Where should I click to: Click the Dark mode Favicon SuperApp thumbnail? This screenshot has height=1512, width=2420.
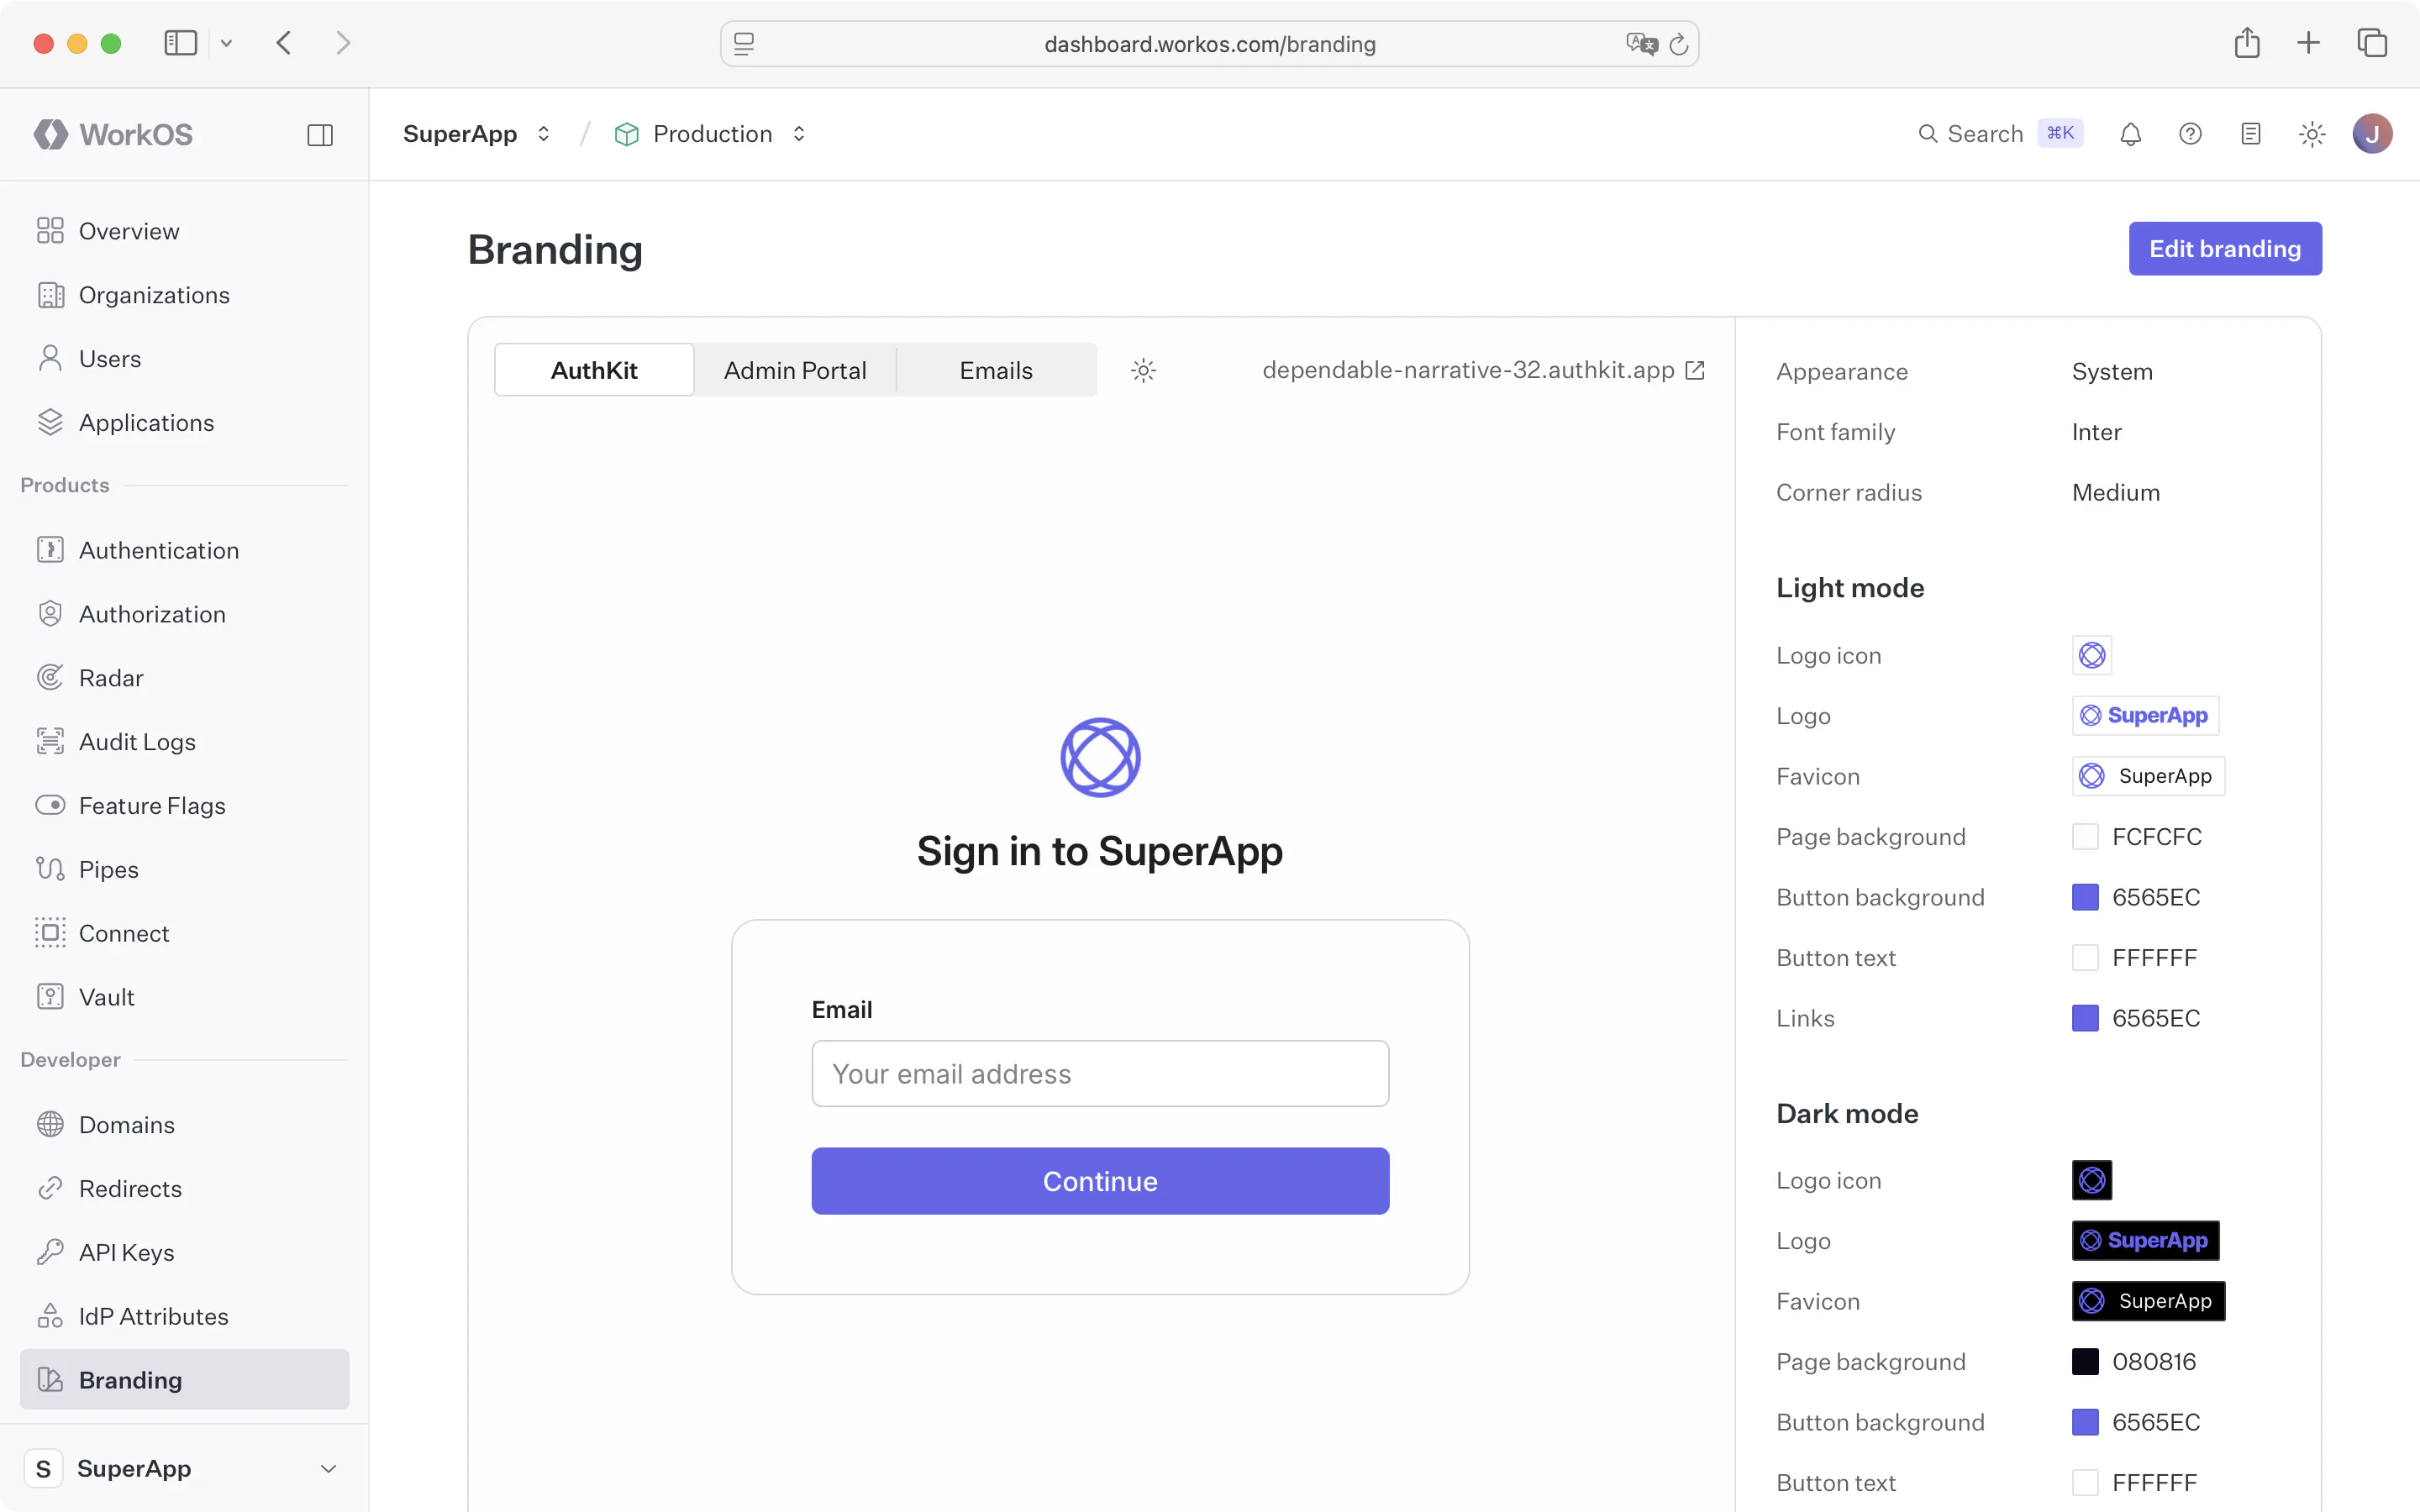coord(2148,1301)
